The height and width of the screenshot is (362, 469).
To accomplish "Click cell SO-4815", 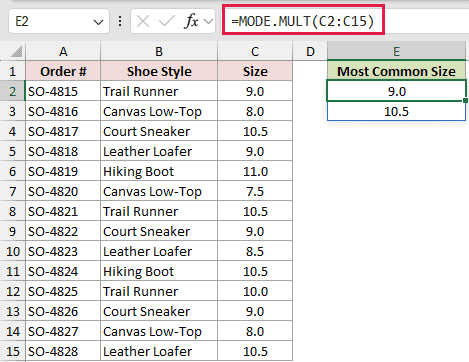I will click(63, 91).
